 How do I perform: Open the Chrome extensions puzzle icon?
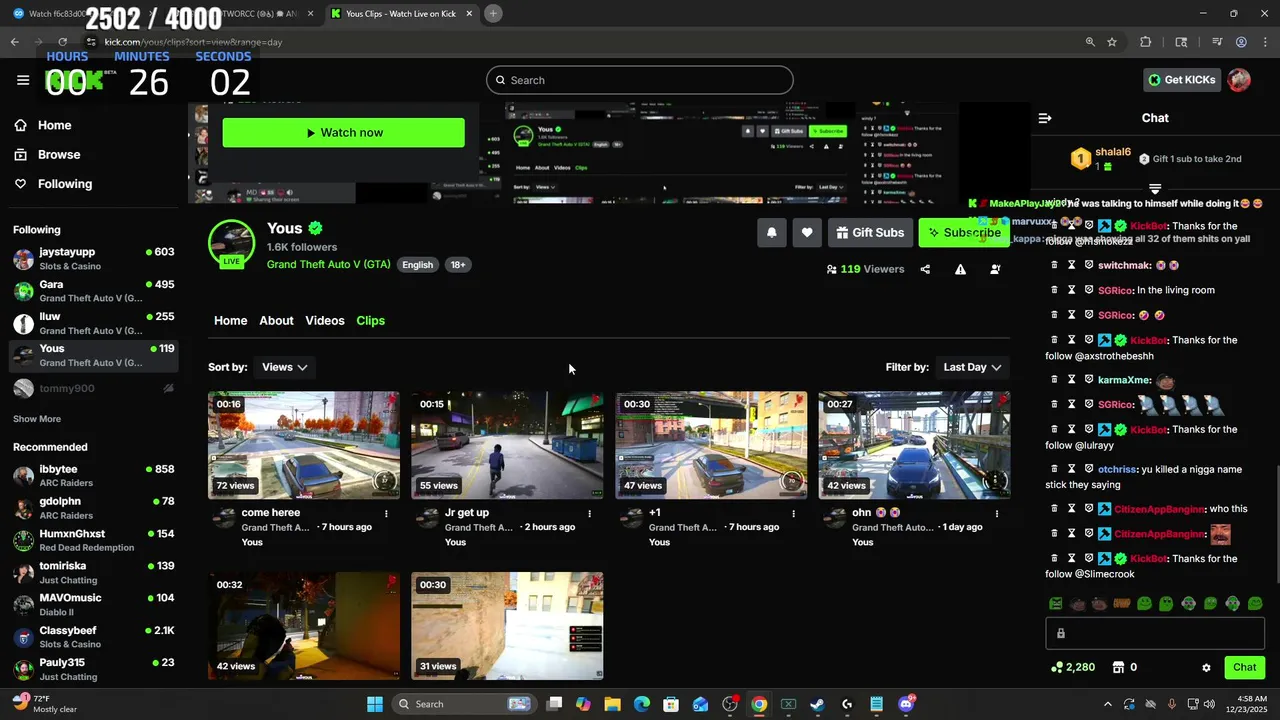tap(1146, 42)
